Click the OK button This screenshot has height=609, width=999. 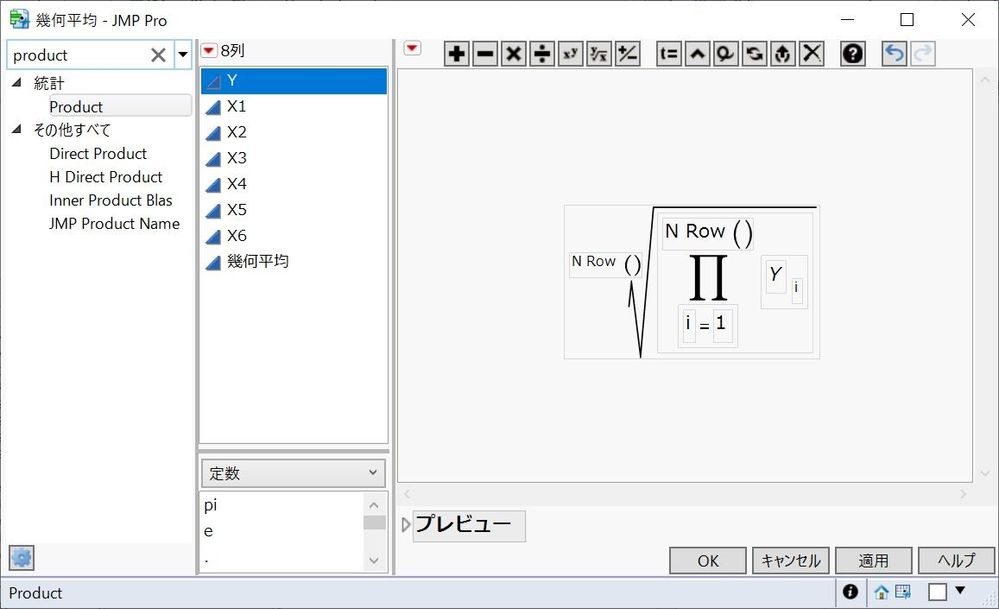(x=708, y=561)
